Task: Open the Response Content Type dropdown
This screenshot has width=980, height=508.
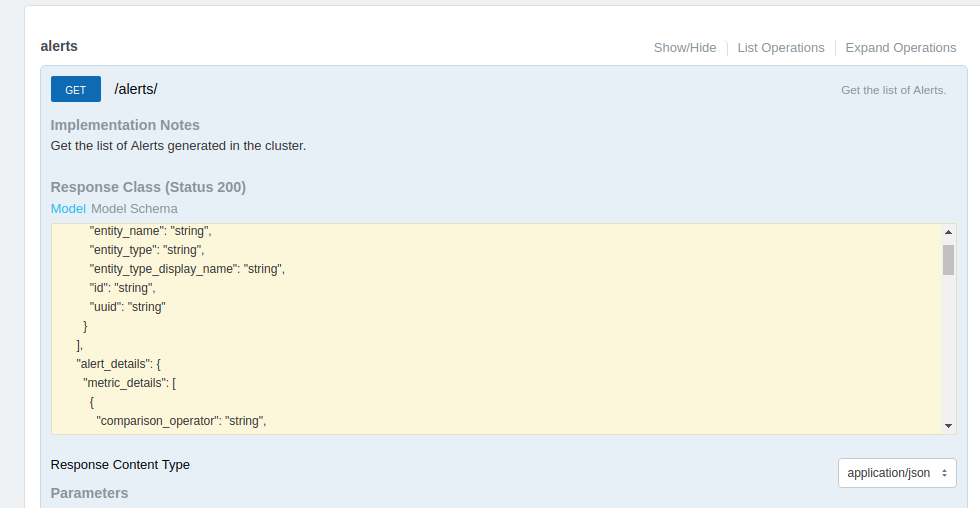Action: [897, 473]
